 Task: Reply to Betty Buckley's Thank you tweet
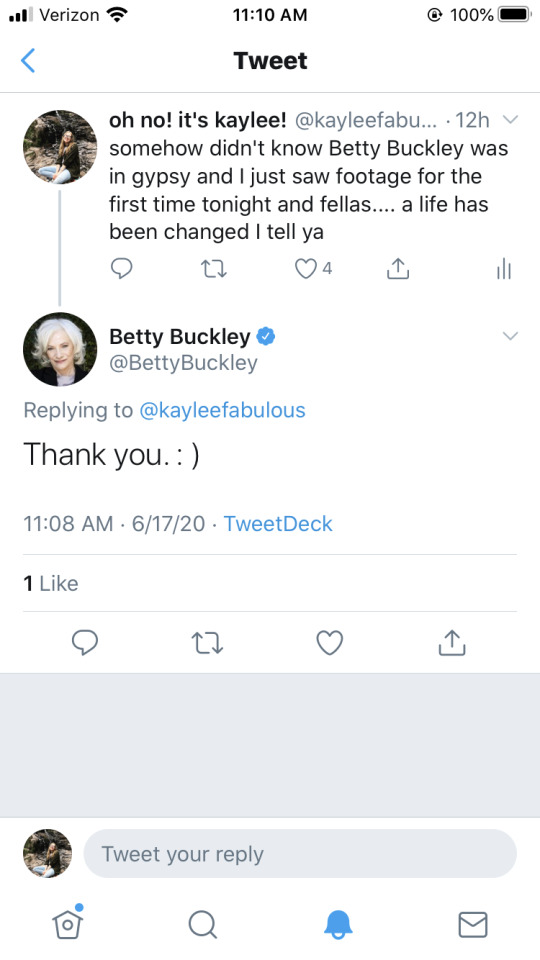[84, 643]
